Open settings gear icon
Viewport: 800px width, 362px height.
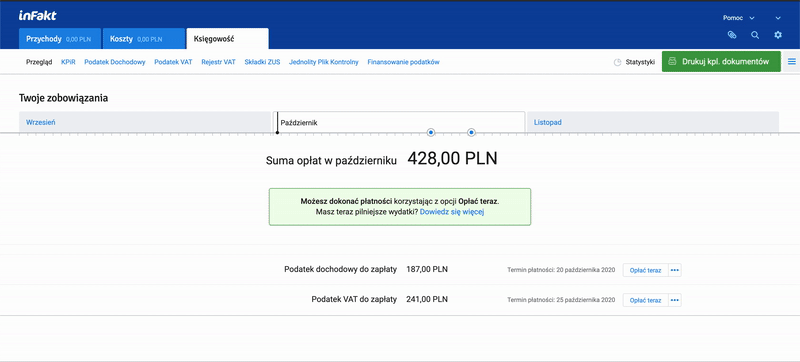point(778,35)
